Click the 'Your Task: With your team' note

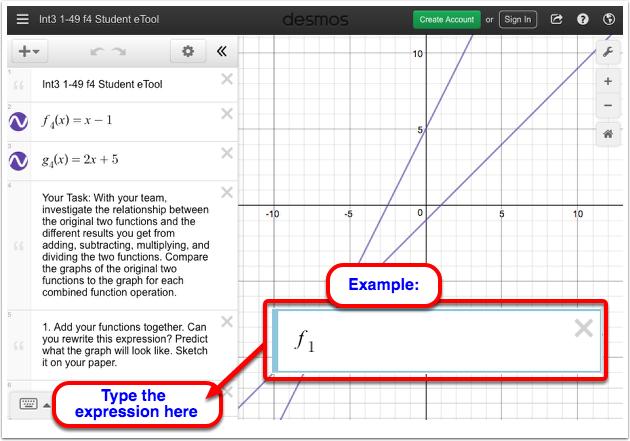(x=125, y=245)
